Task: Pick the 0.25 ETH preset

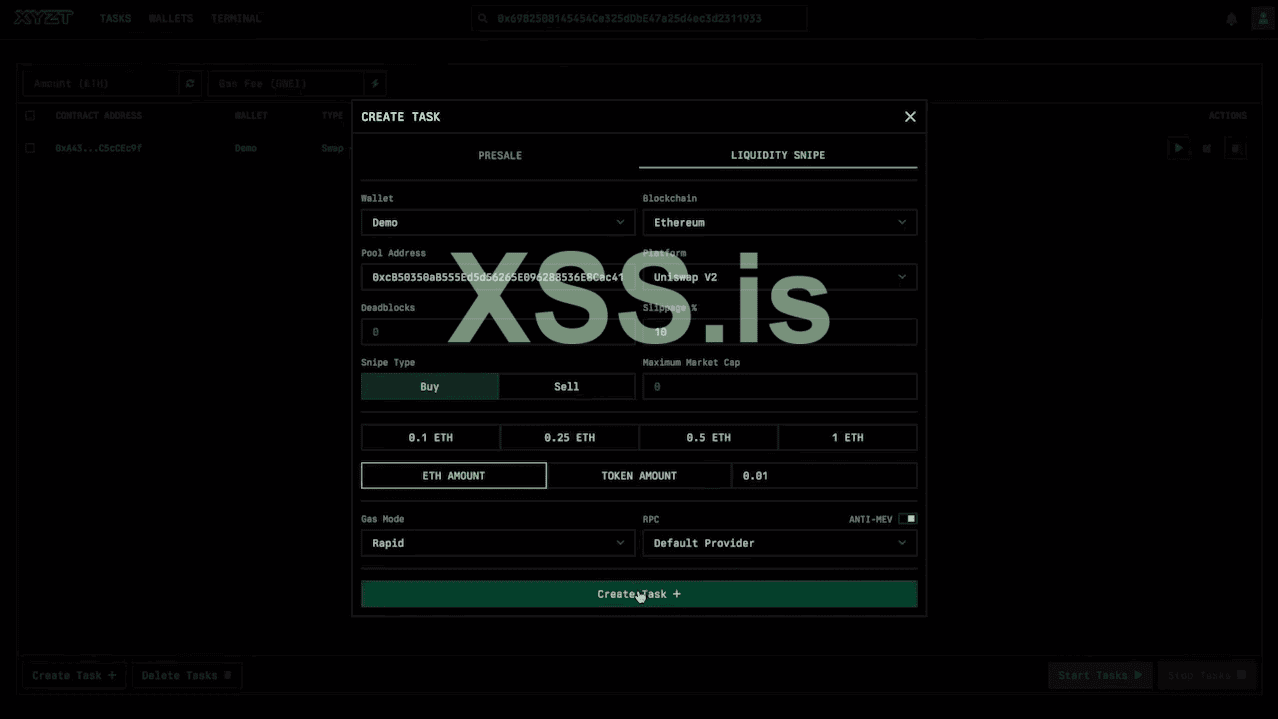Action: (x=570, y=438)
